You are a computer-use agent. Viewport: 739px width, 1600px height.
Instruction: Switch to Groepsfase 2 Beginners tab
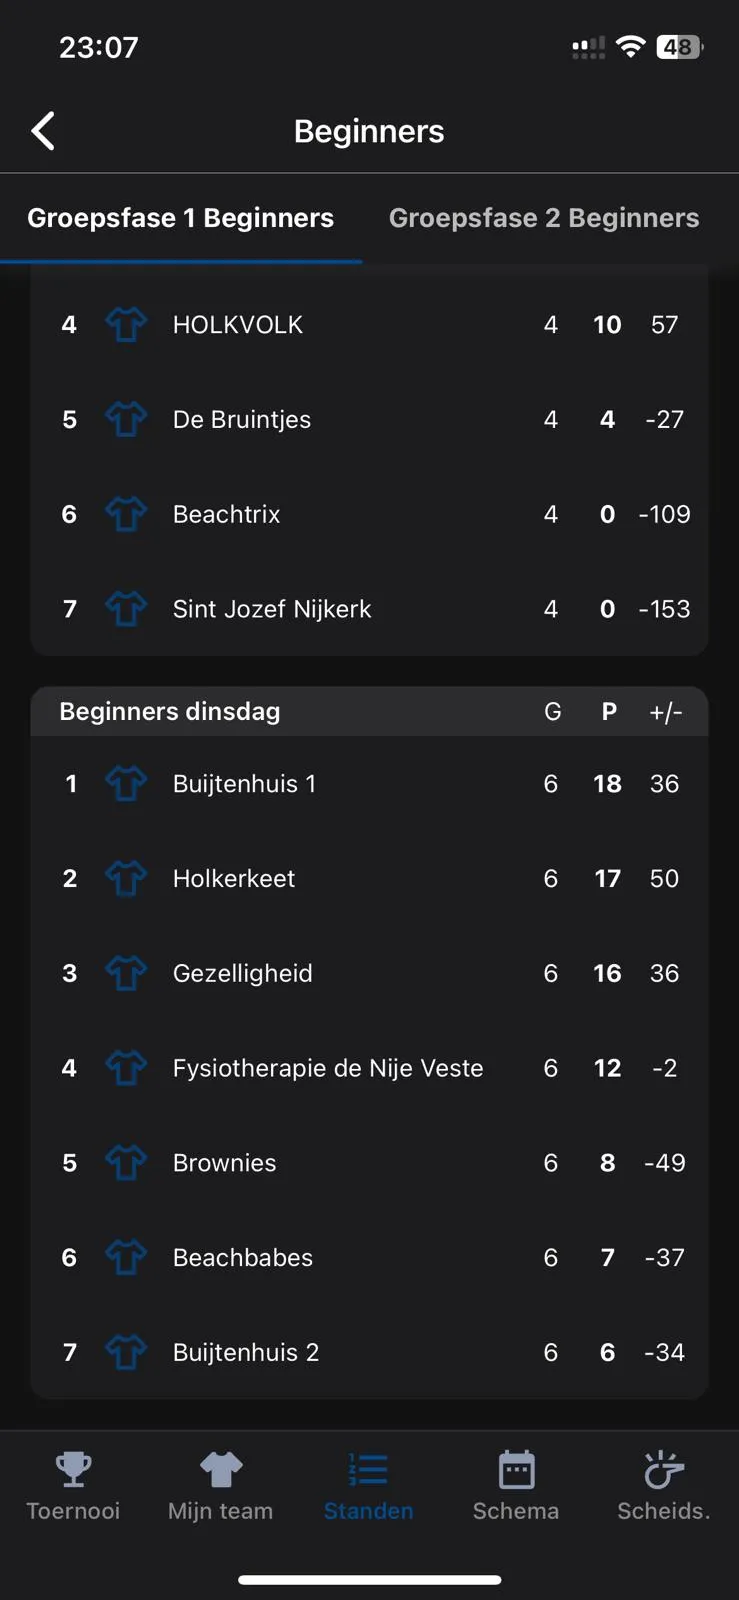click(544, 218)
